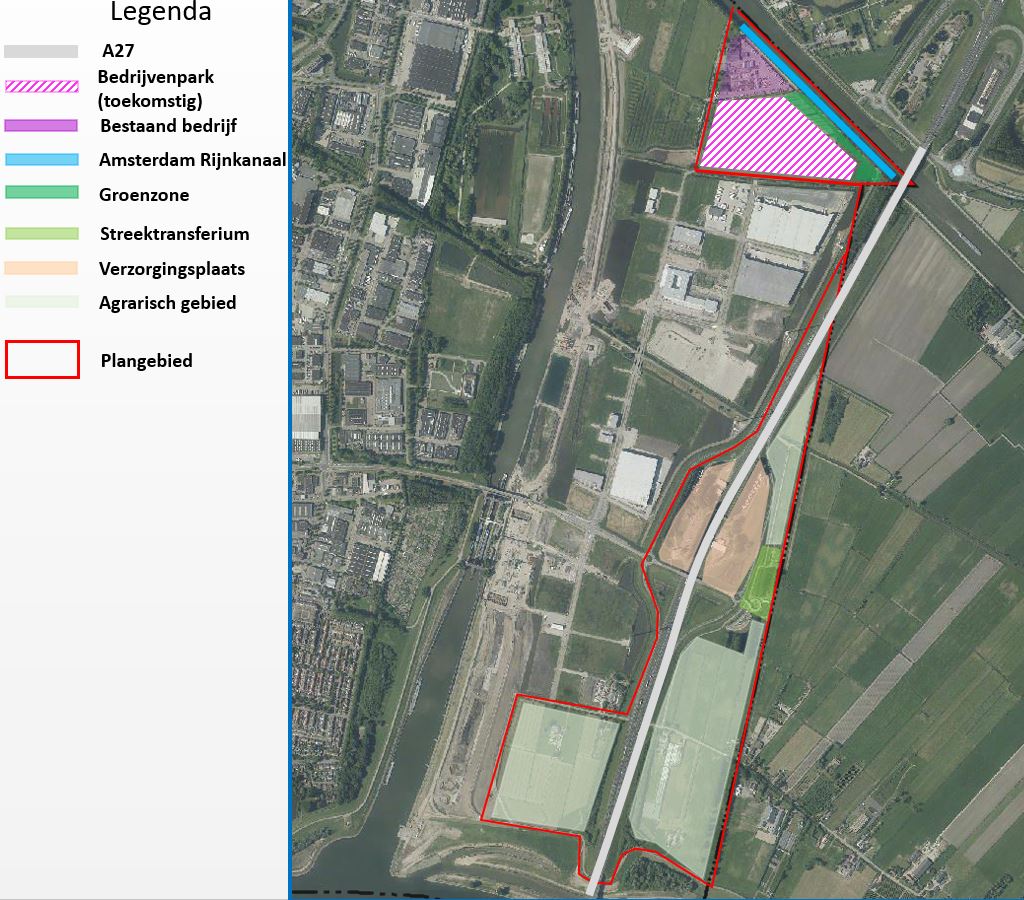Image resolution: width=1024 pixels, height=900 pixels.
Task: Select the 'Bedrijvenpark (toekomstig)' legend label
Action: (156, 88)
